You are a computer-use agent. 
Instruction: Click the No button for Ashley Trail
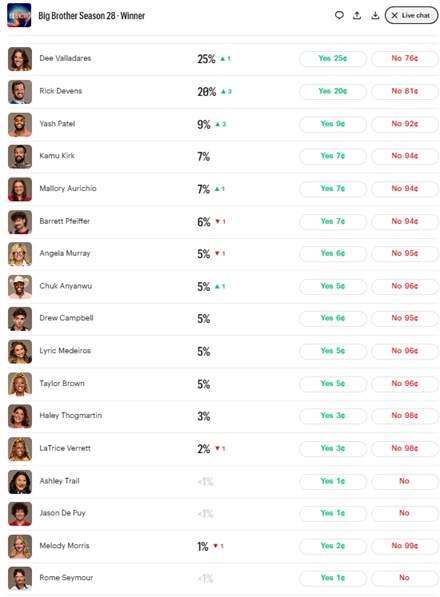pos(405,481)
